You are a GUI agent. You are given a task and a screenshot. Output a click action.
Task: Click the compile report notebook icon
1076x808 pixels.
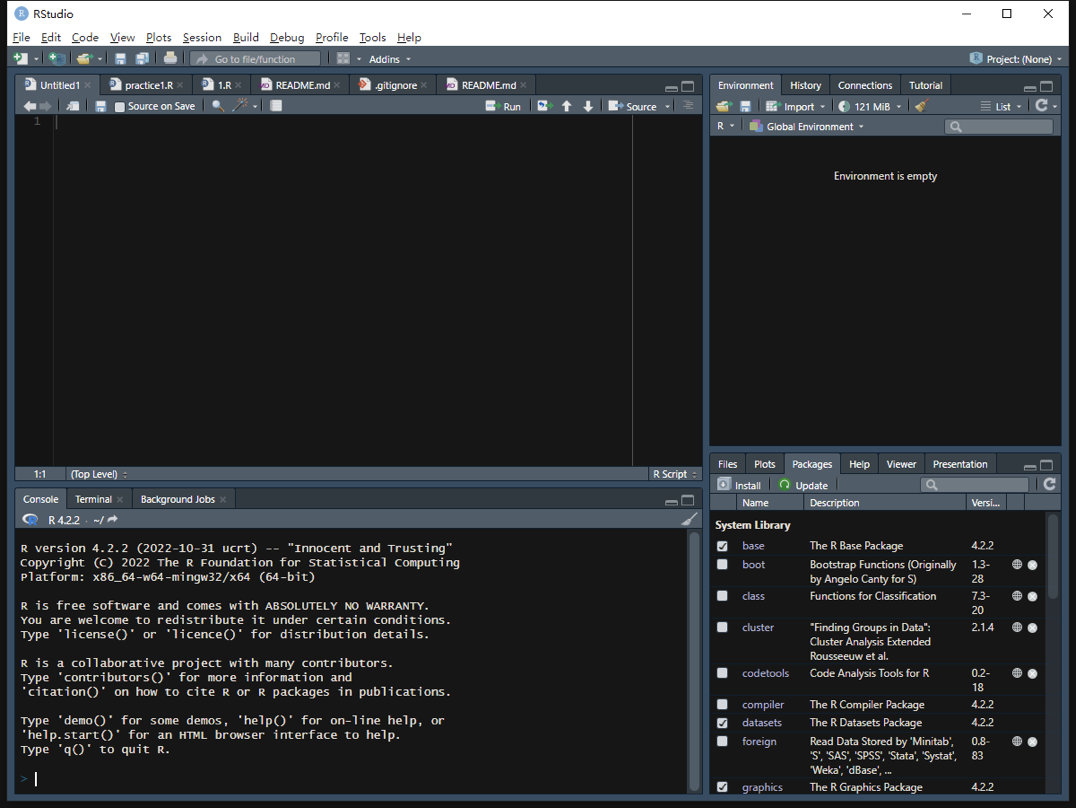click(276, 106)
